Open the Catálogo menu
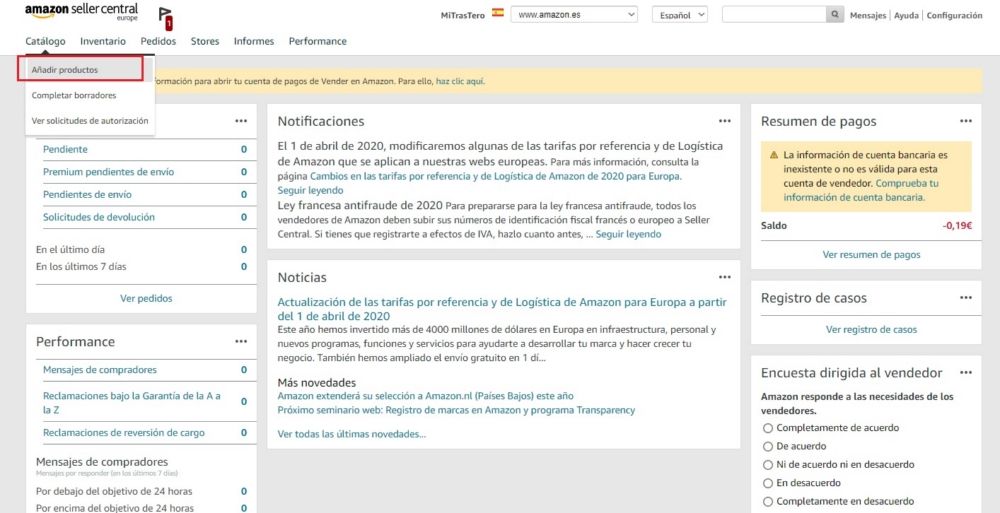 click(x=45, y=41)
